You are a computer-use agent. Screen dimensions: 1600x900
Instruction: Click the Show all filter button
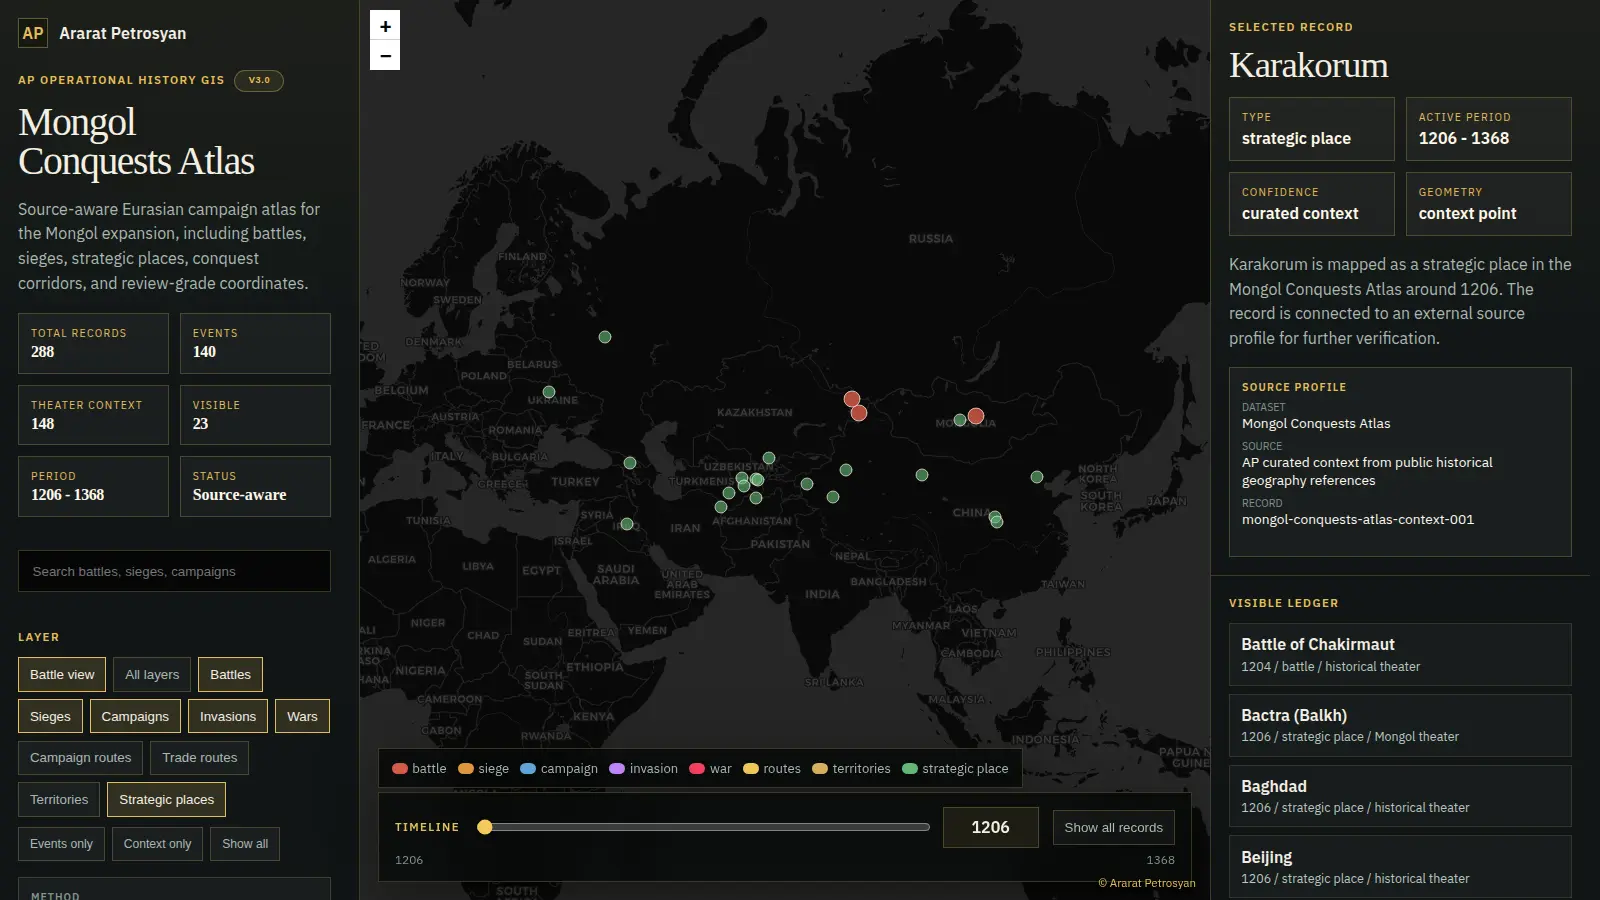click(245, 844)
